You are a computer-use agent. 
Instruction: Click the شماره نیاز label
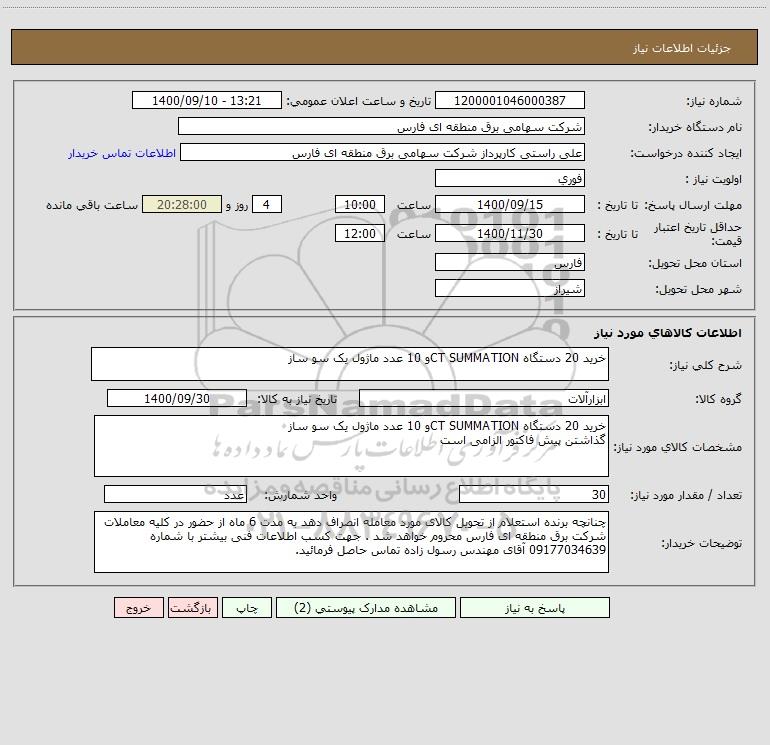pos(714,102)
